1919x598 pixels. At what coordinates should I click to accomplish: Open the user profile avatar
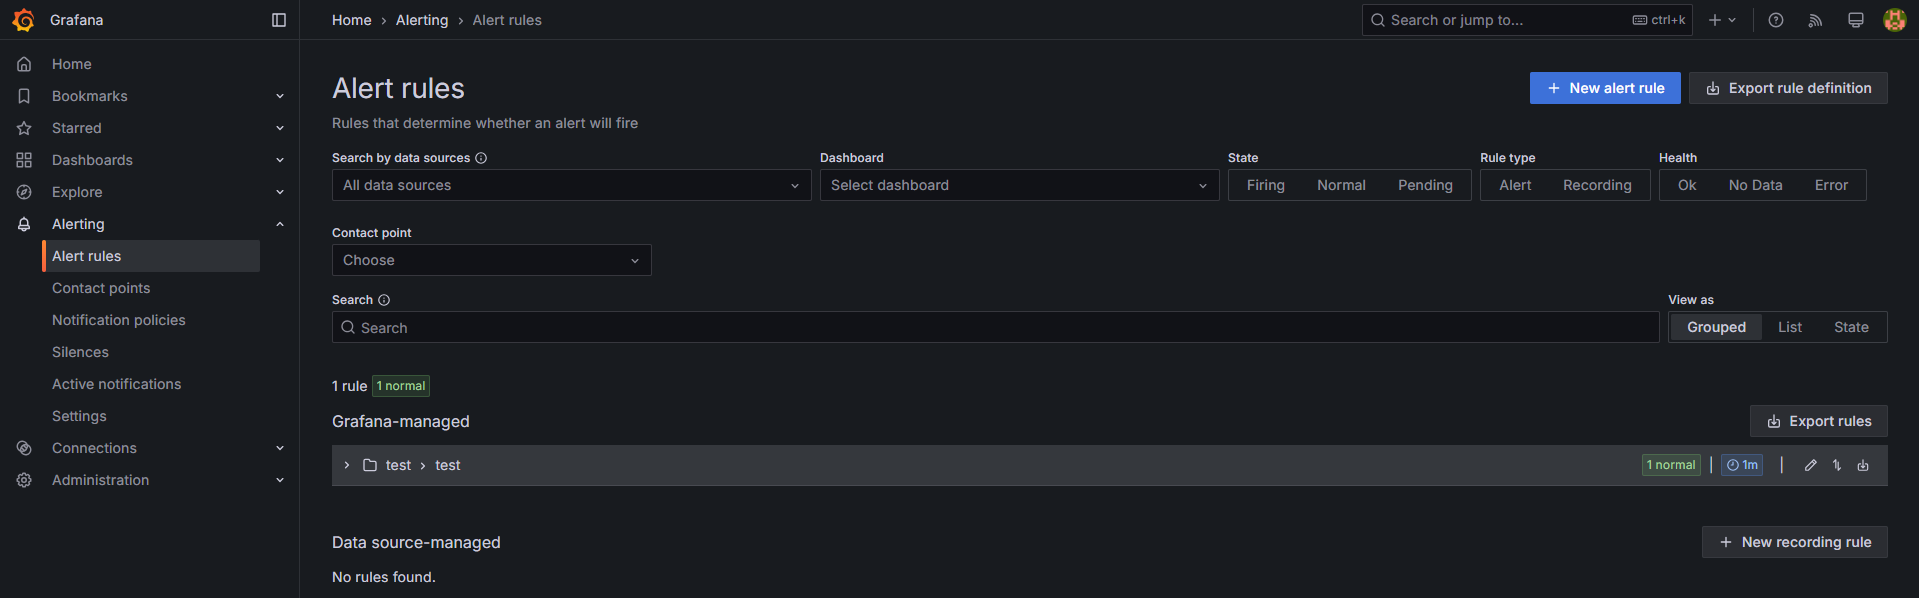pos(1894,20)
